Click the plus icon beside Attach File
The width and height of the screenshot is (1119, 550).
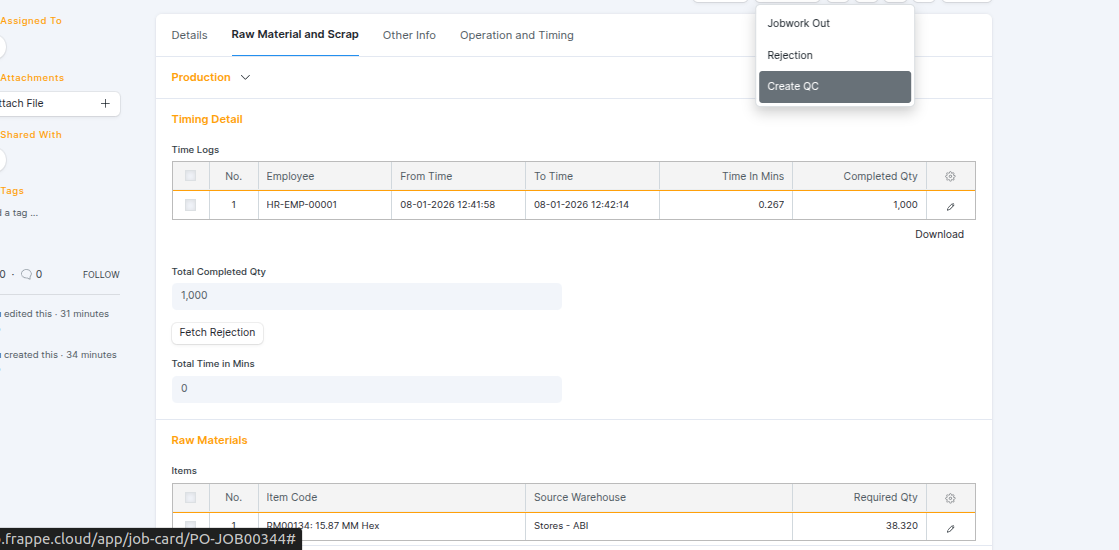tap(105, 103)
